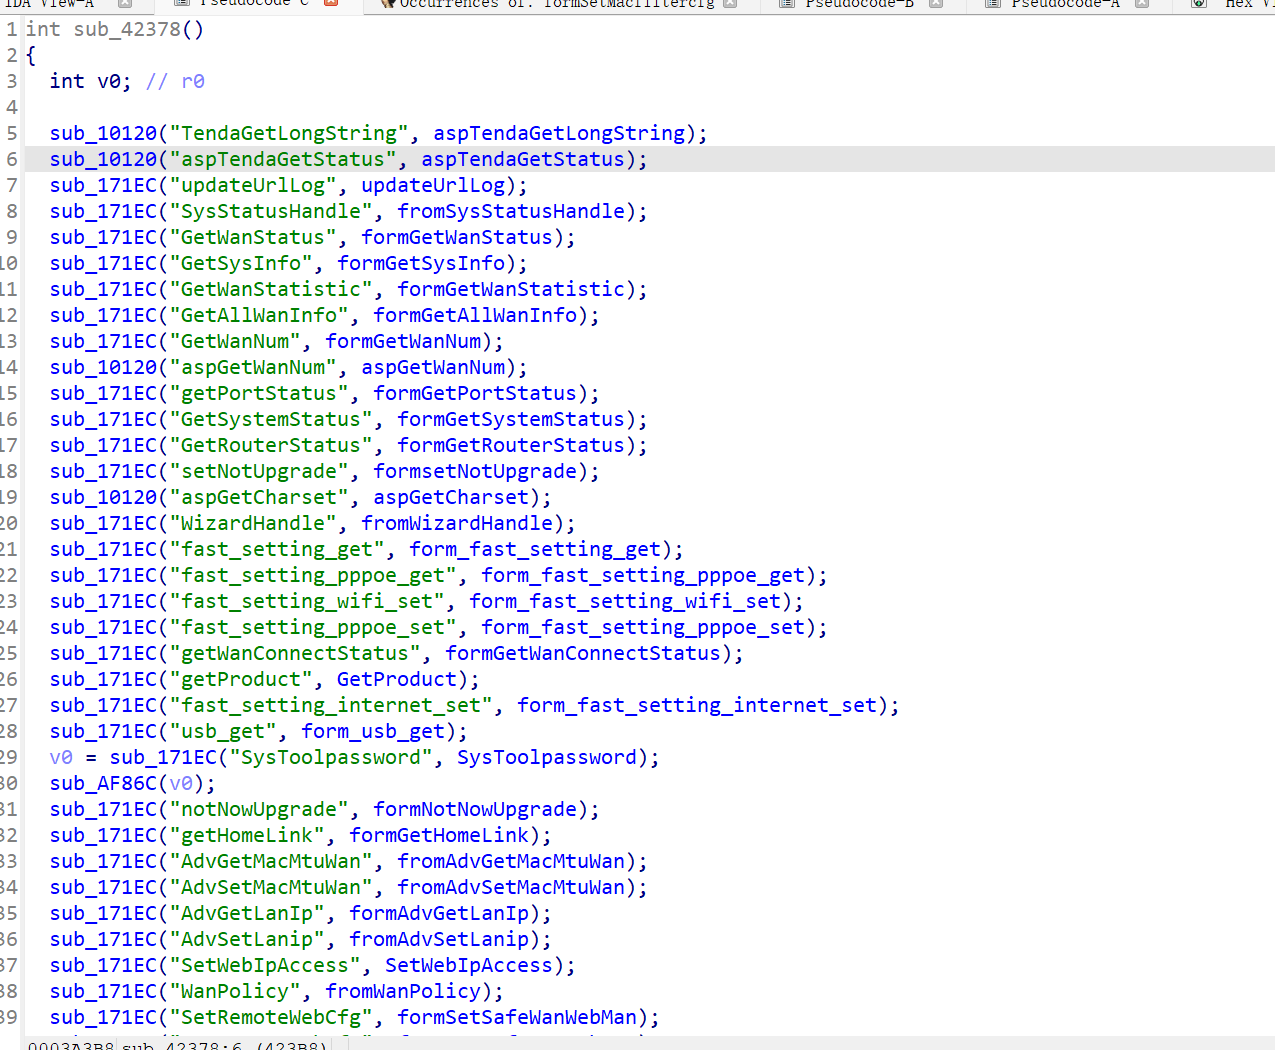Select form_fast_setting_pppoe_get identifier
1275x1050 pixels.
point(643,575)
